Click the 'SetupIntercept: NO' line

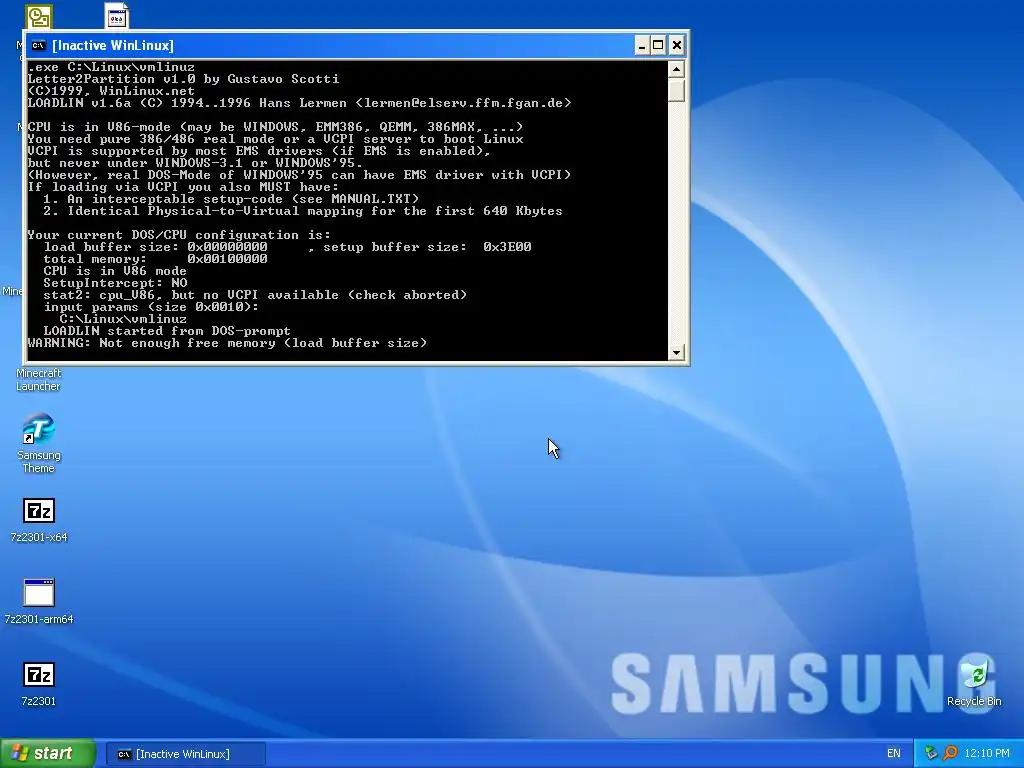point(116,283)
